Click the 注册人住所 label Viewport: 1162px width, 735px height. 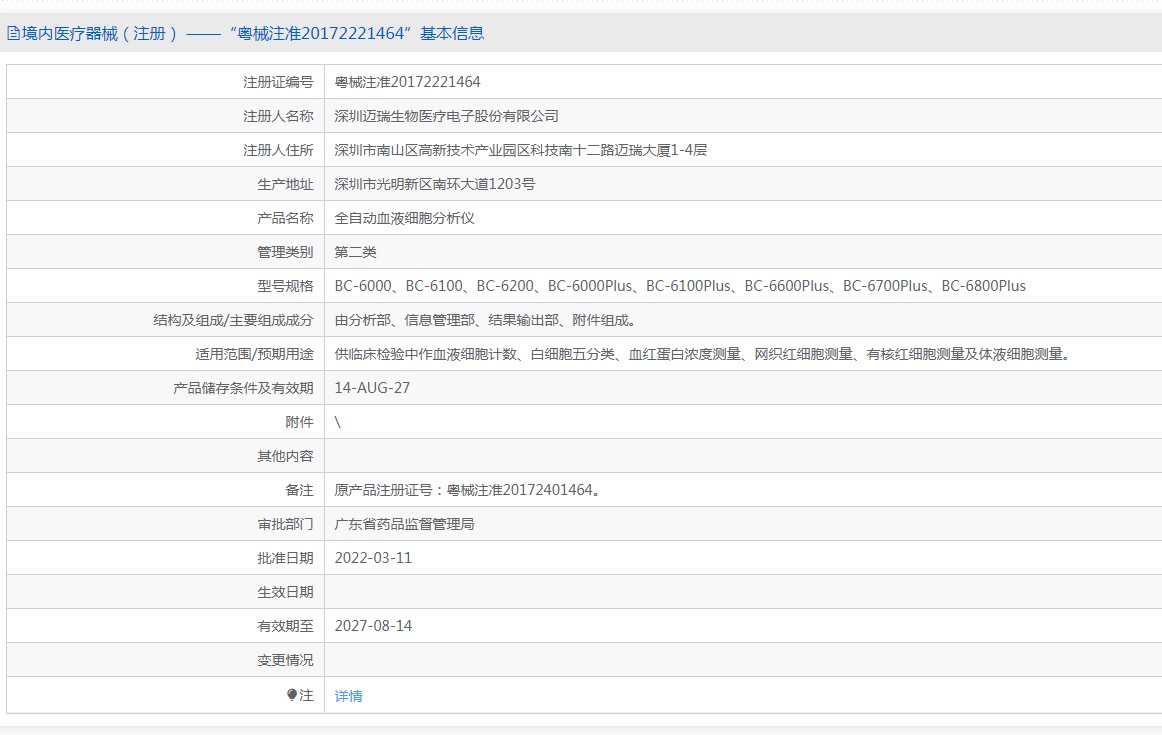tap(278, 150)
